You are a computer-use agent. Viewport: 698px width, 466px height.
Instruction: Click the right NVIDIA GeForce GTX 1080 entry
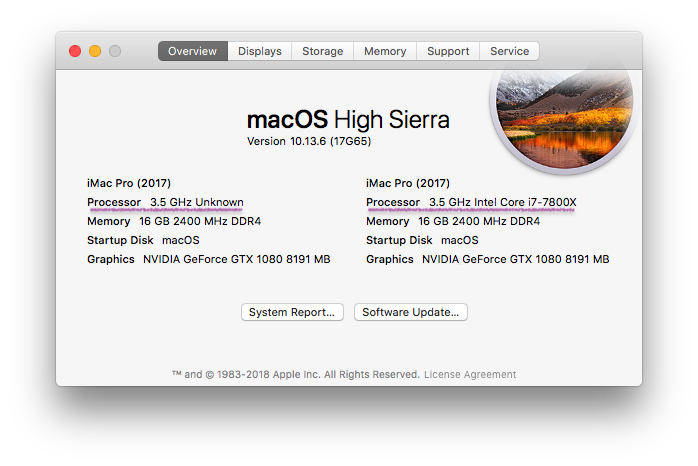(x=515, y=259)
